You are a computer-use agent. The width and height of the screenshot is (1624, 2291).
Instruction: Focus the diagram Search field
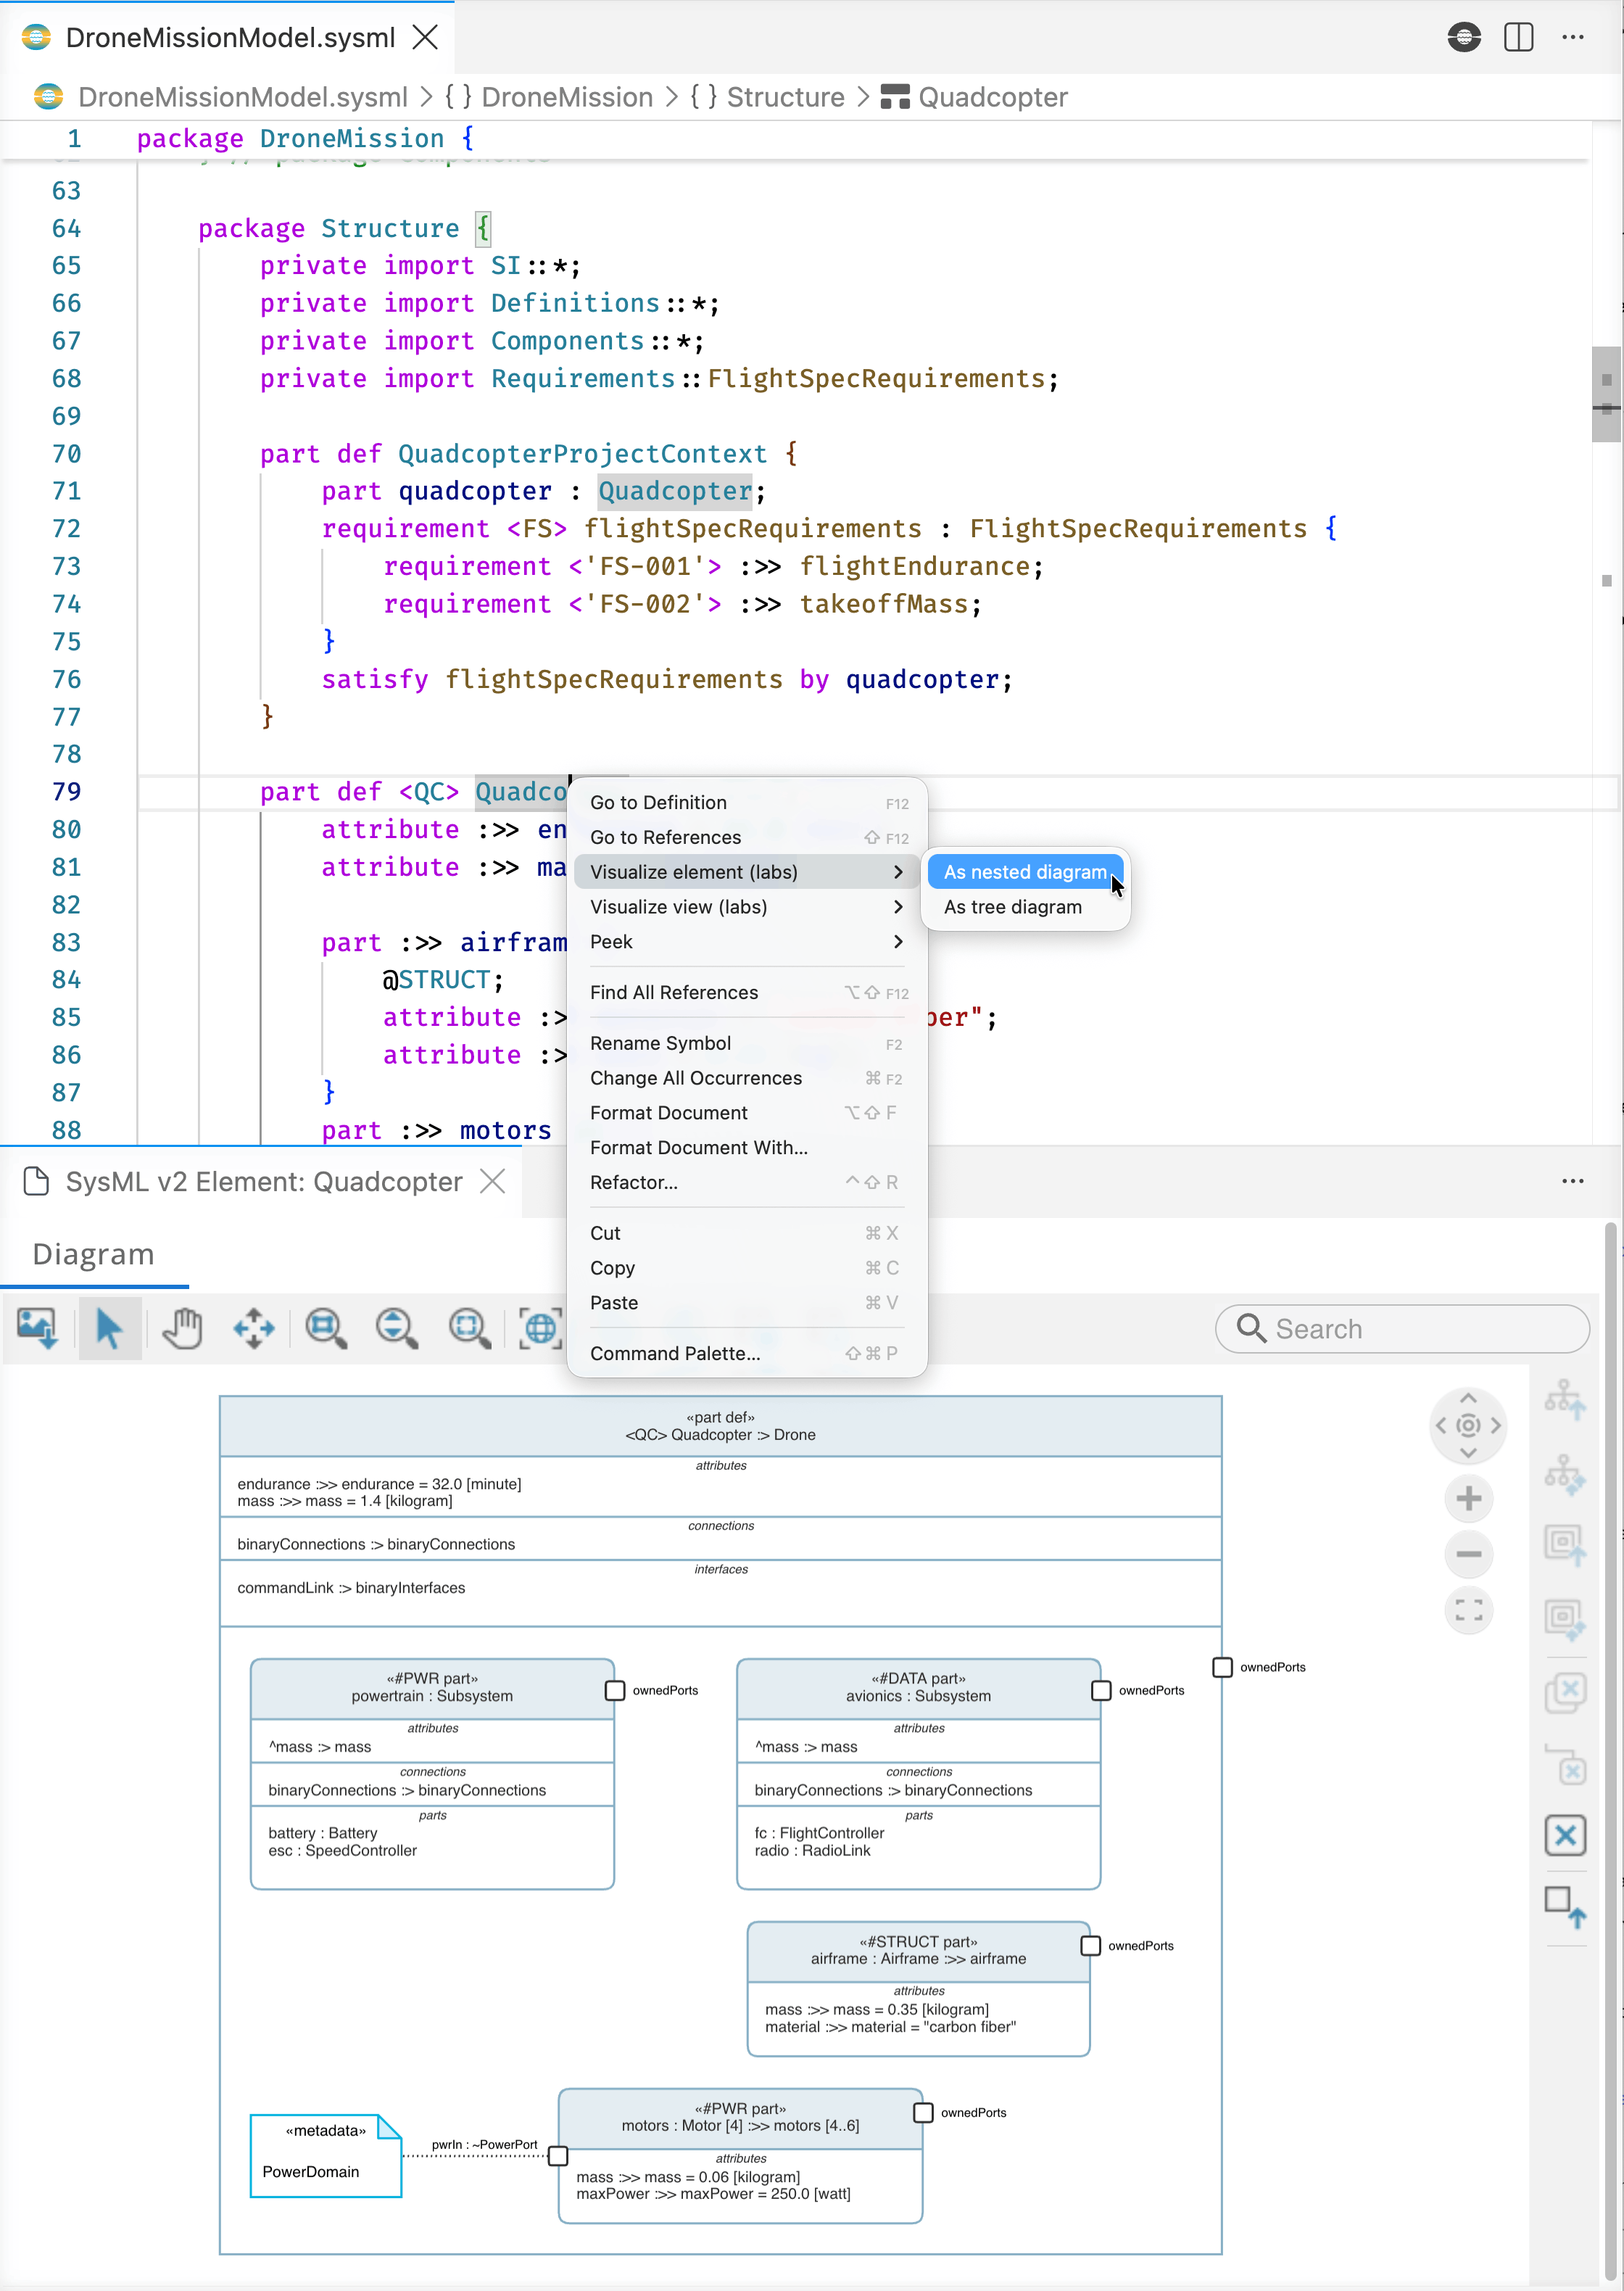pyautogui.click(x=1402, y=1329)
